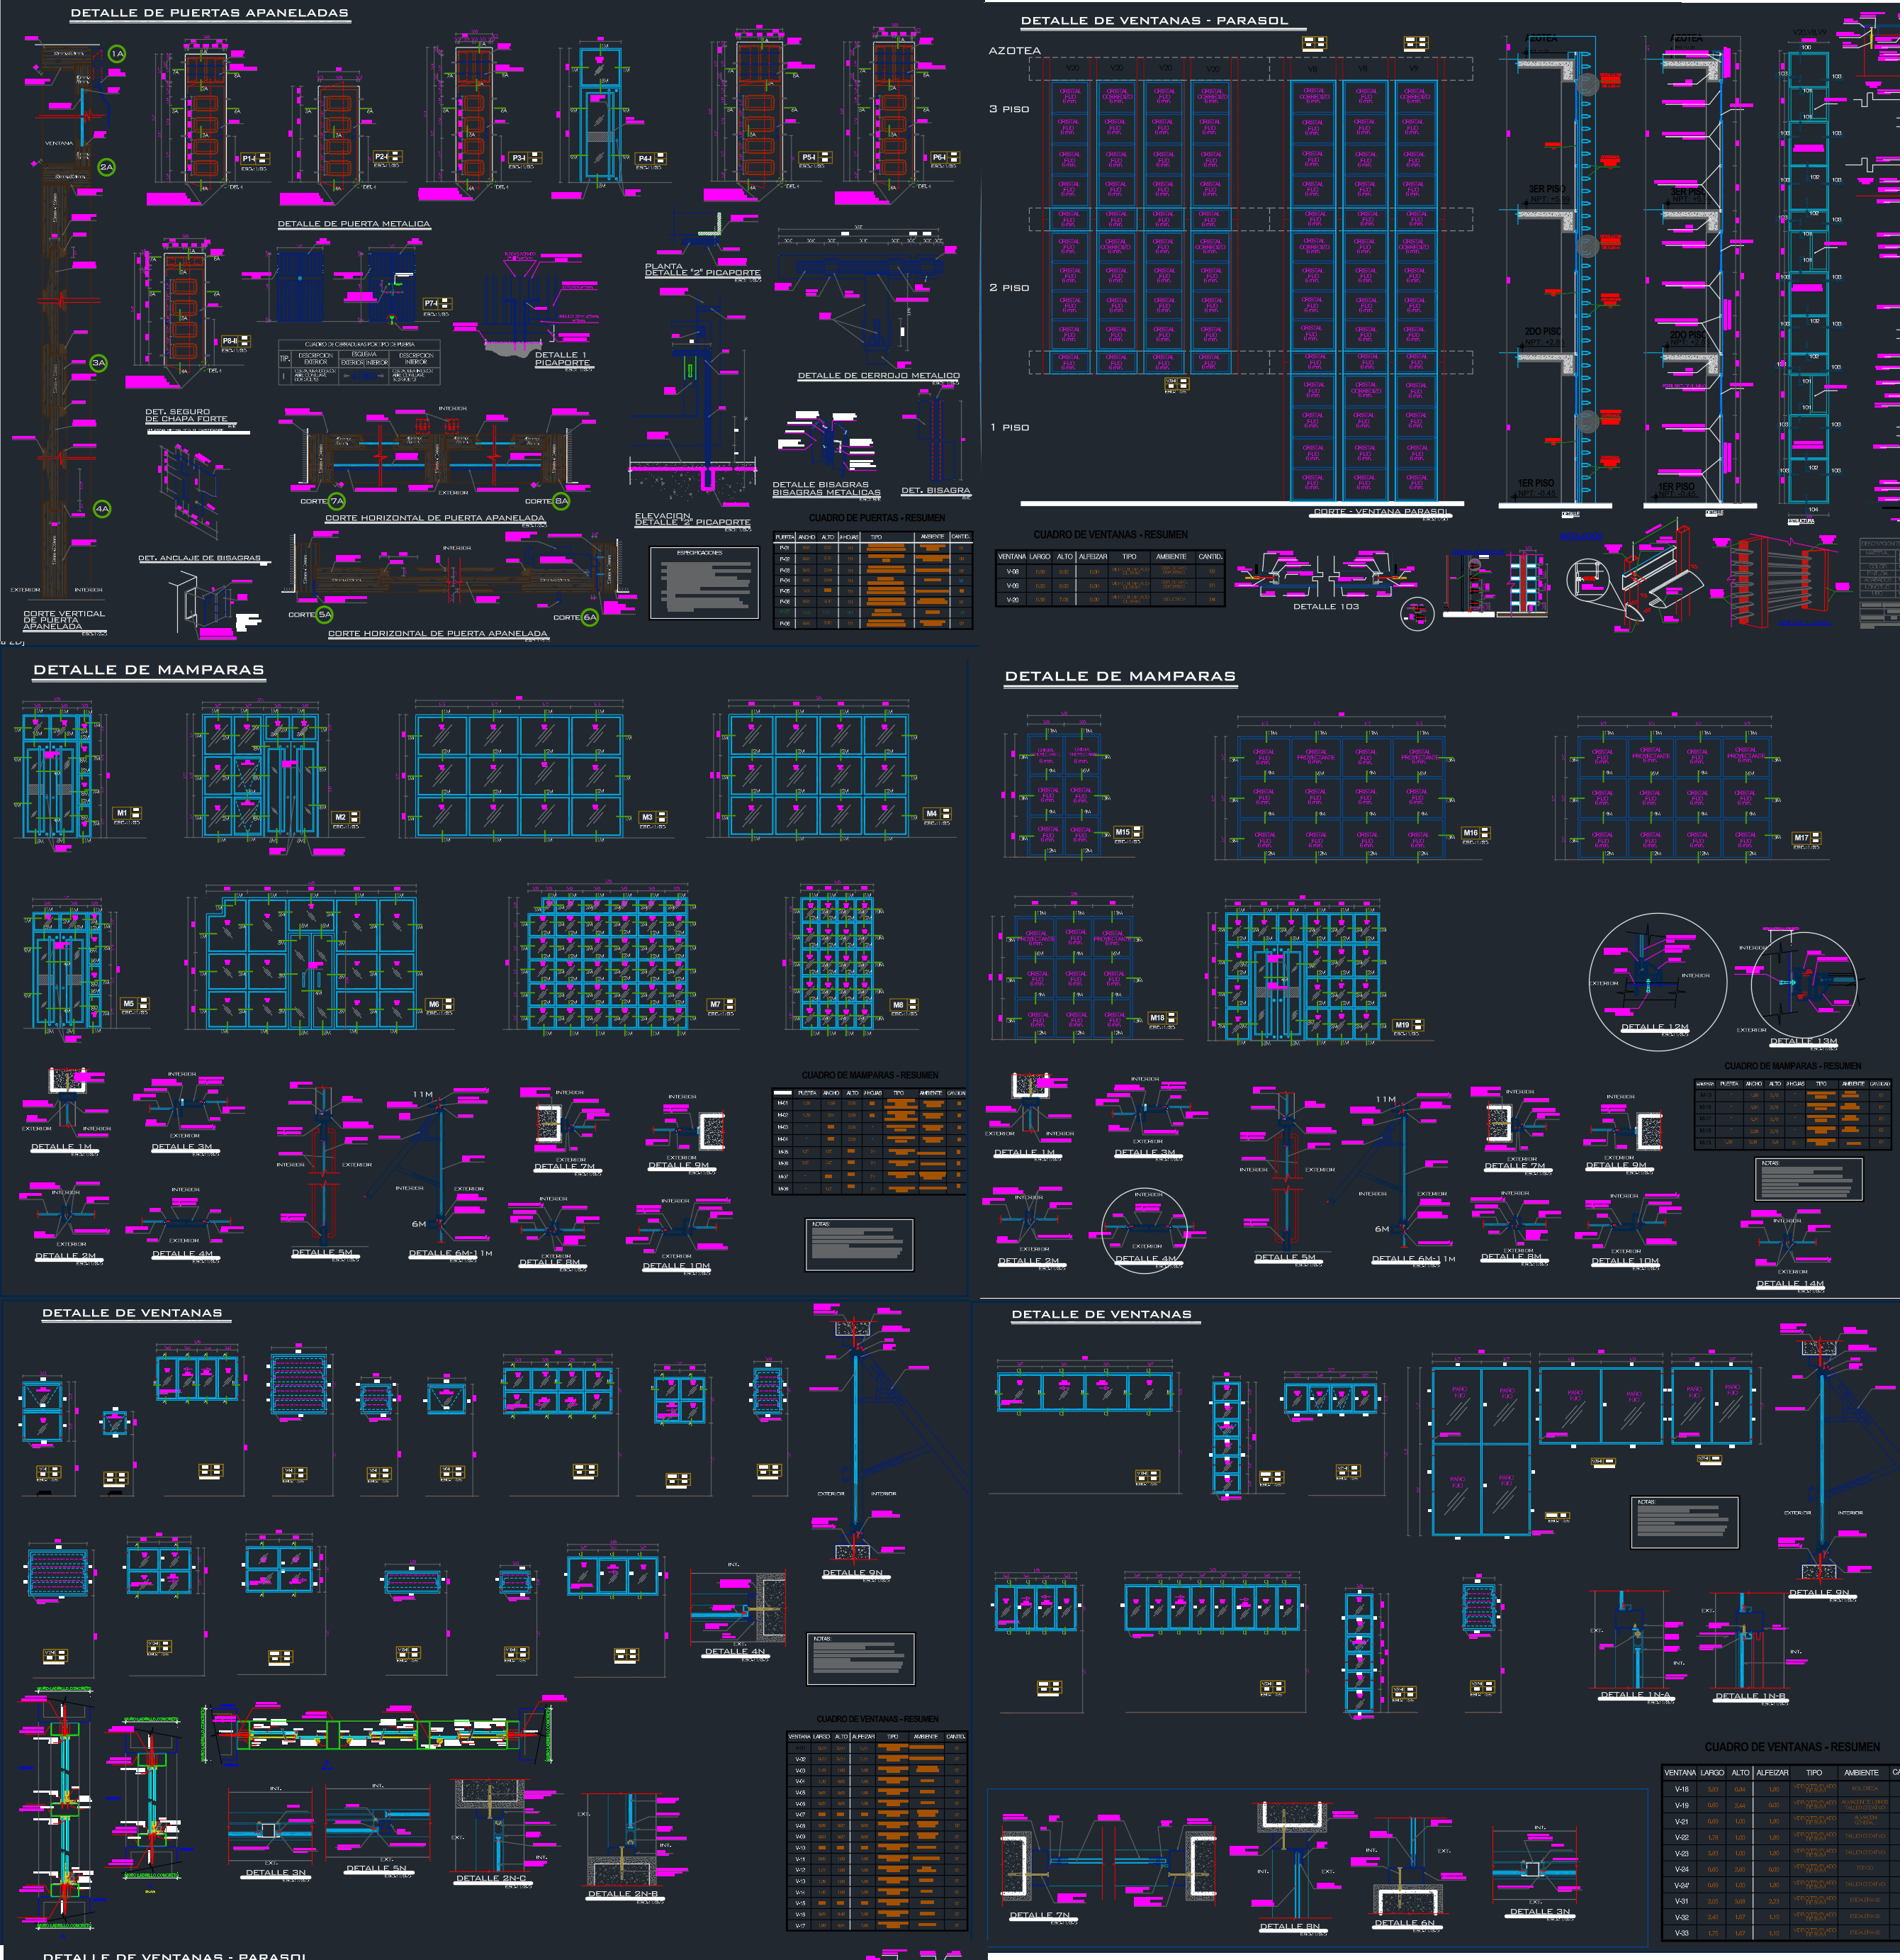Screen dimensions: 1900x1960
Task: Click 'DETALLE DE CERROJO METALICO' label
Action: [879, 376]
